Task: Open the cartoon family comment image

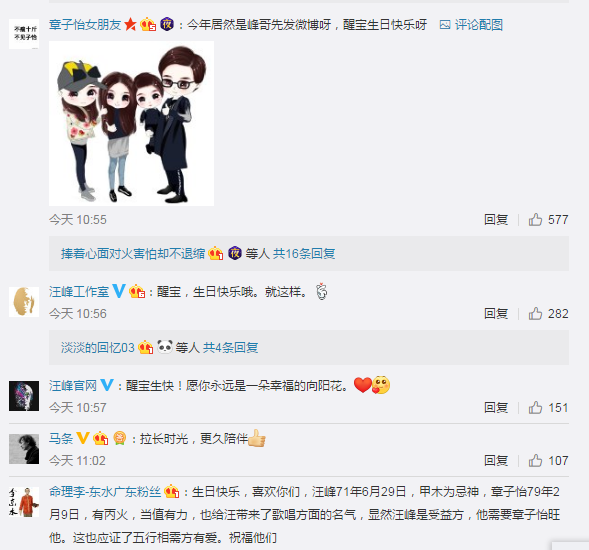Action: [131, 123]
